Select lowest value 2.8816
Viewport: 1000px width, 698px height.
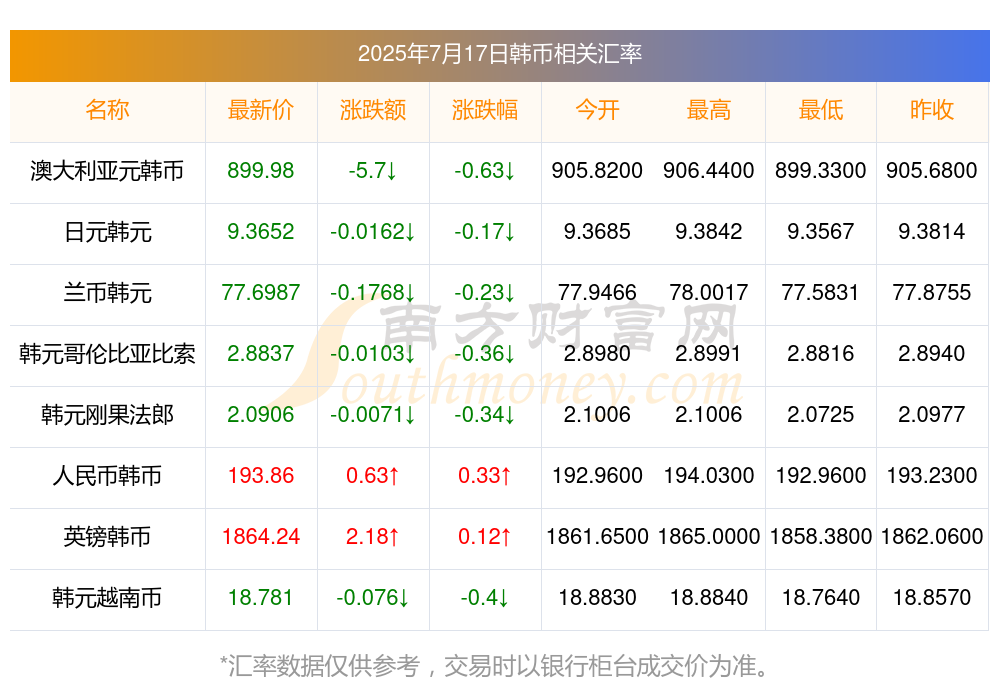tap(821, 353)
